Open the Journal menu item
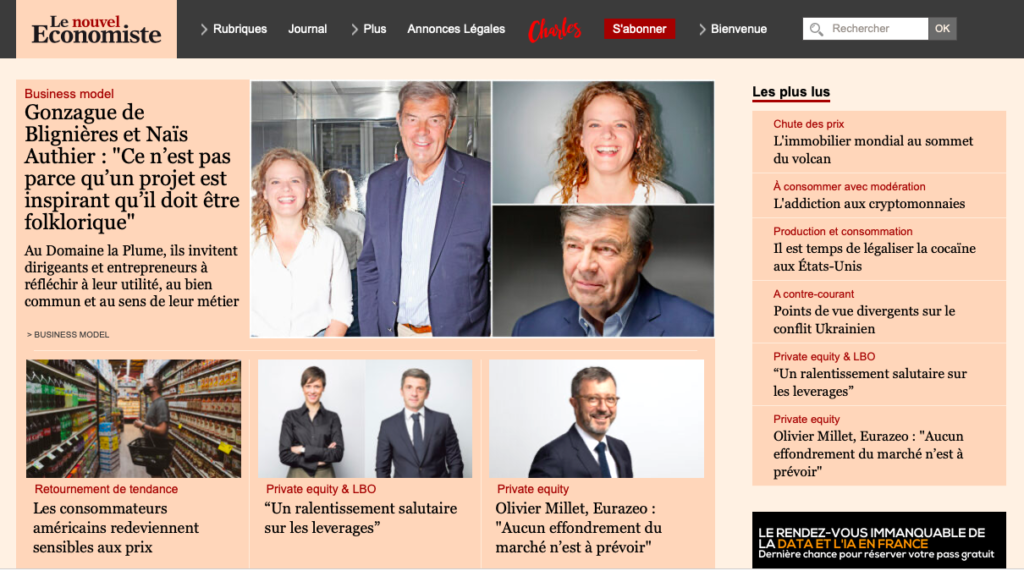The height and width of the screenshot is (571, 1024). click(308, 29)
